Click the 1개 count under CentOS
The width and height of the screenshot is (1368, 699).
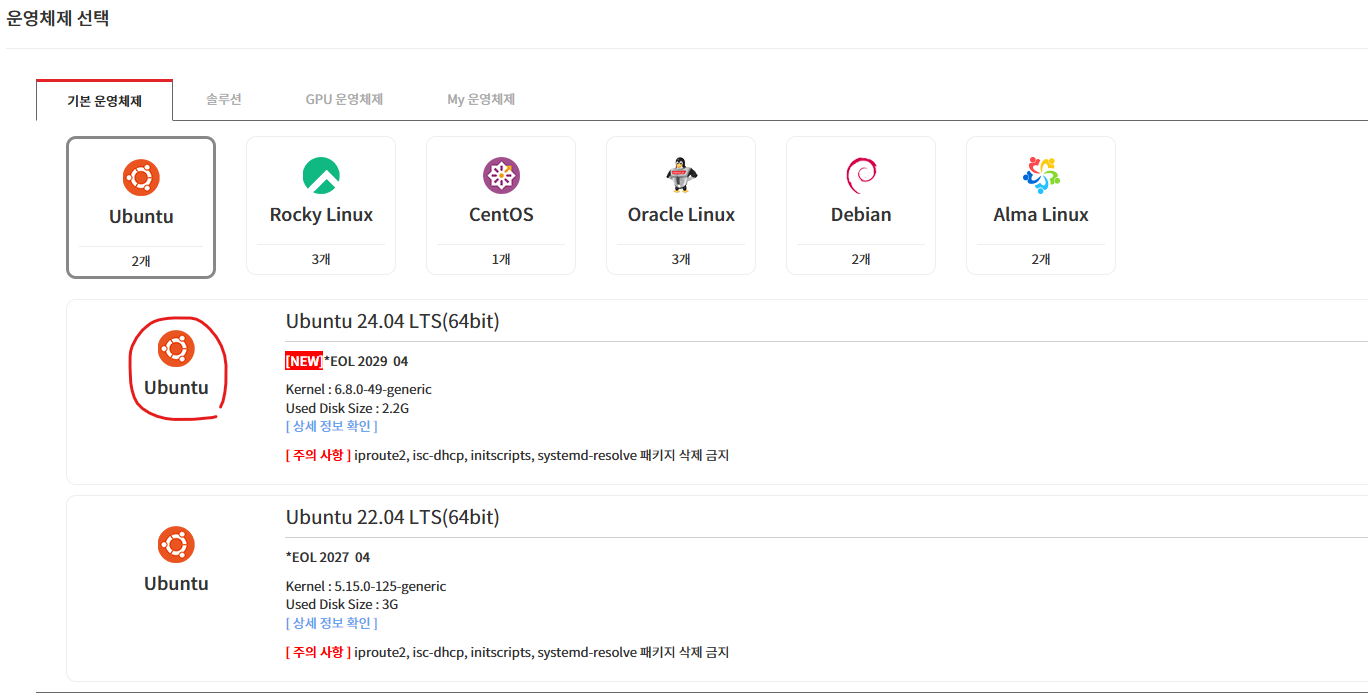[501, 259]
